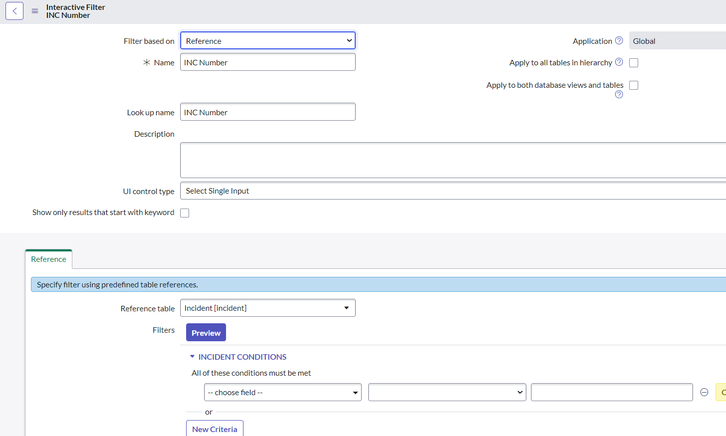Collapse the Incident Conditions triangle

tap(192, 356)
